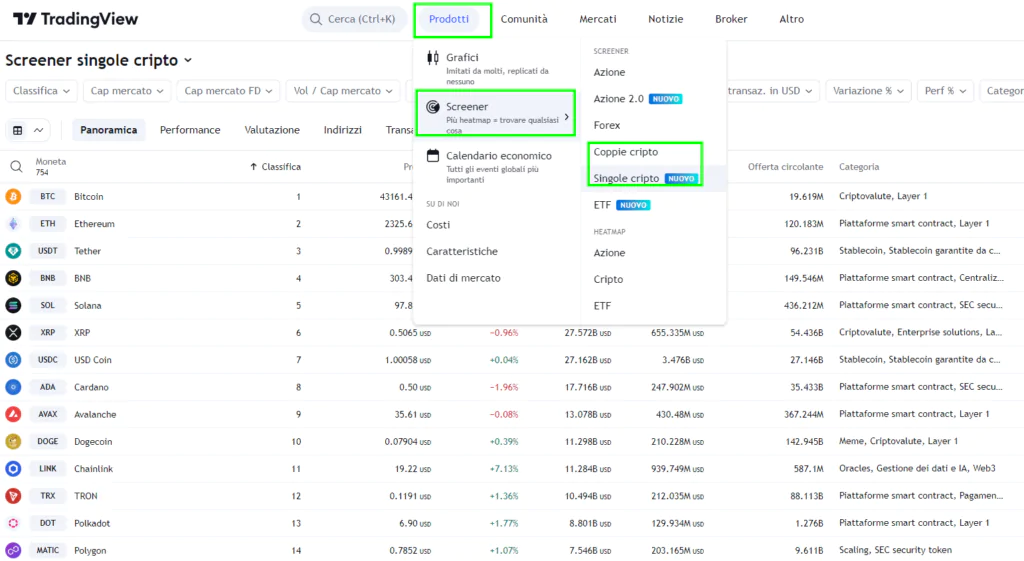
Task: Open the Classifica filter dropdown
Action: 41,91
